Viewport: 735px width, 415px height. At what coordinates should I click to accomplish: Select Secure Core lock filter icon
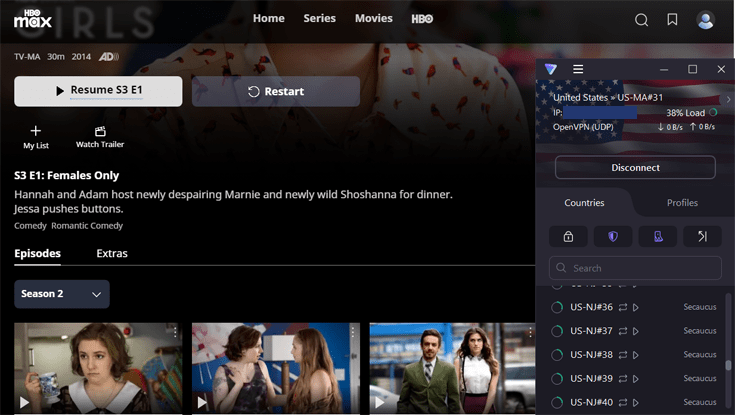pyautogui.click(x=568, y=236)
